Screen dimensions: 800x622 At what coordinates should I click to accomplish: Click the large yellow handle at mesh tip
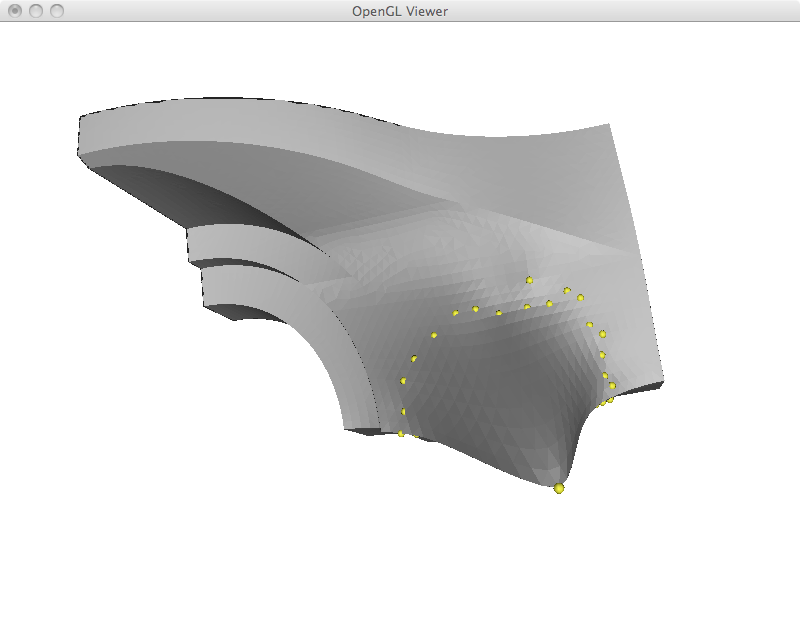pos(559,488)
